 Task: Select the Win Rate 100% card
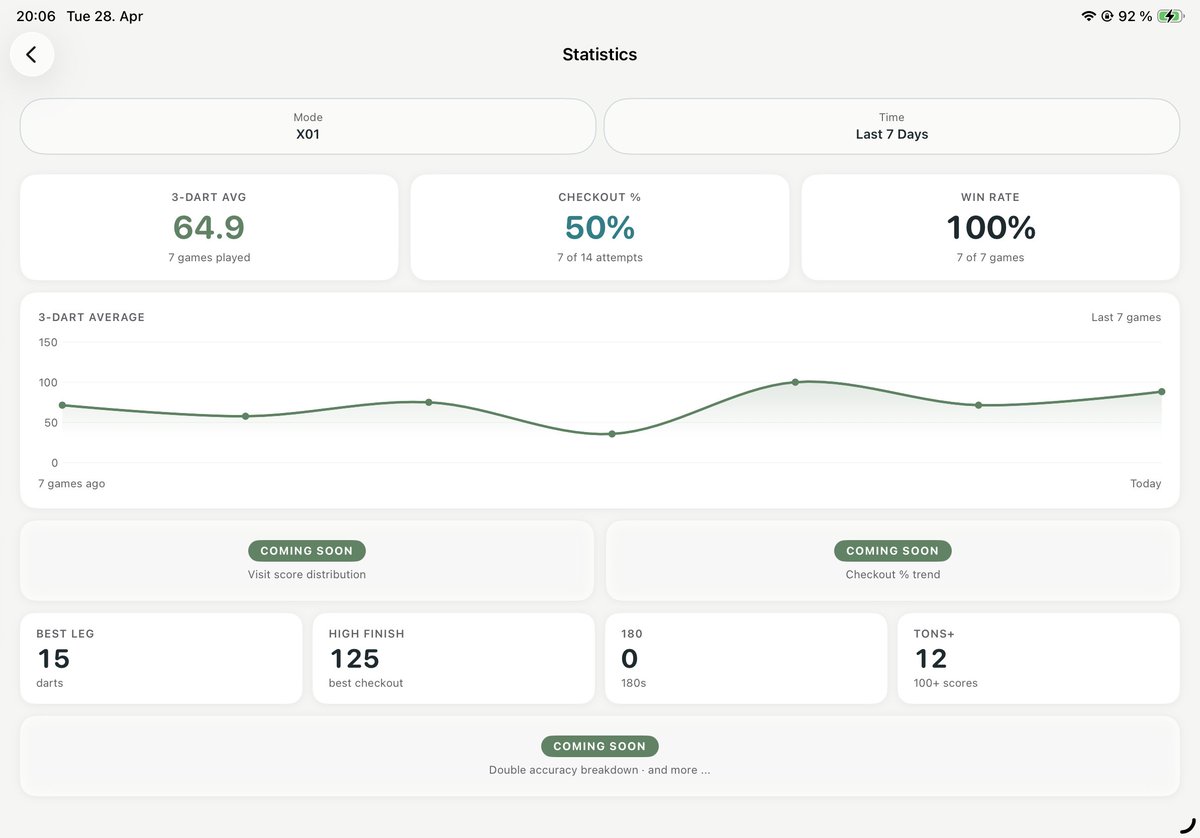pyautogui.click(x=991, y=227)
